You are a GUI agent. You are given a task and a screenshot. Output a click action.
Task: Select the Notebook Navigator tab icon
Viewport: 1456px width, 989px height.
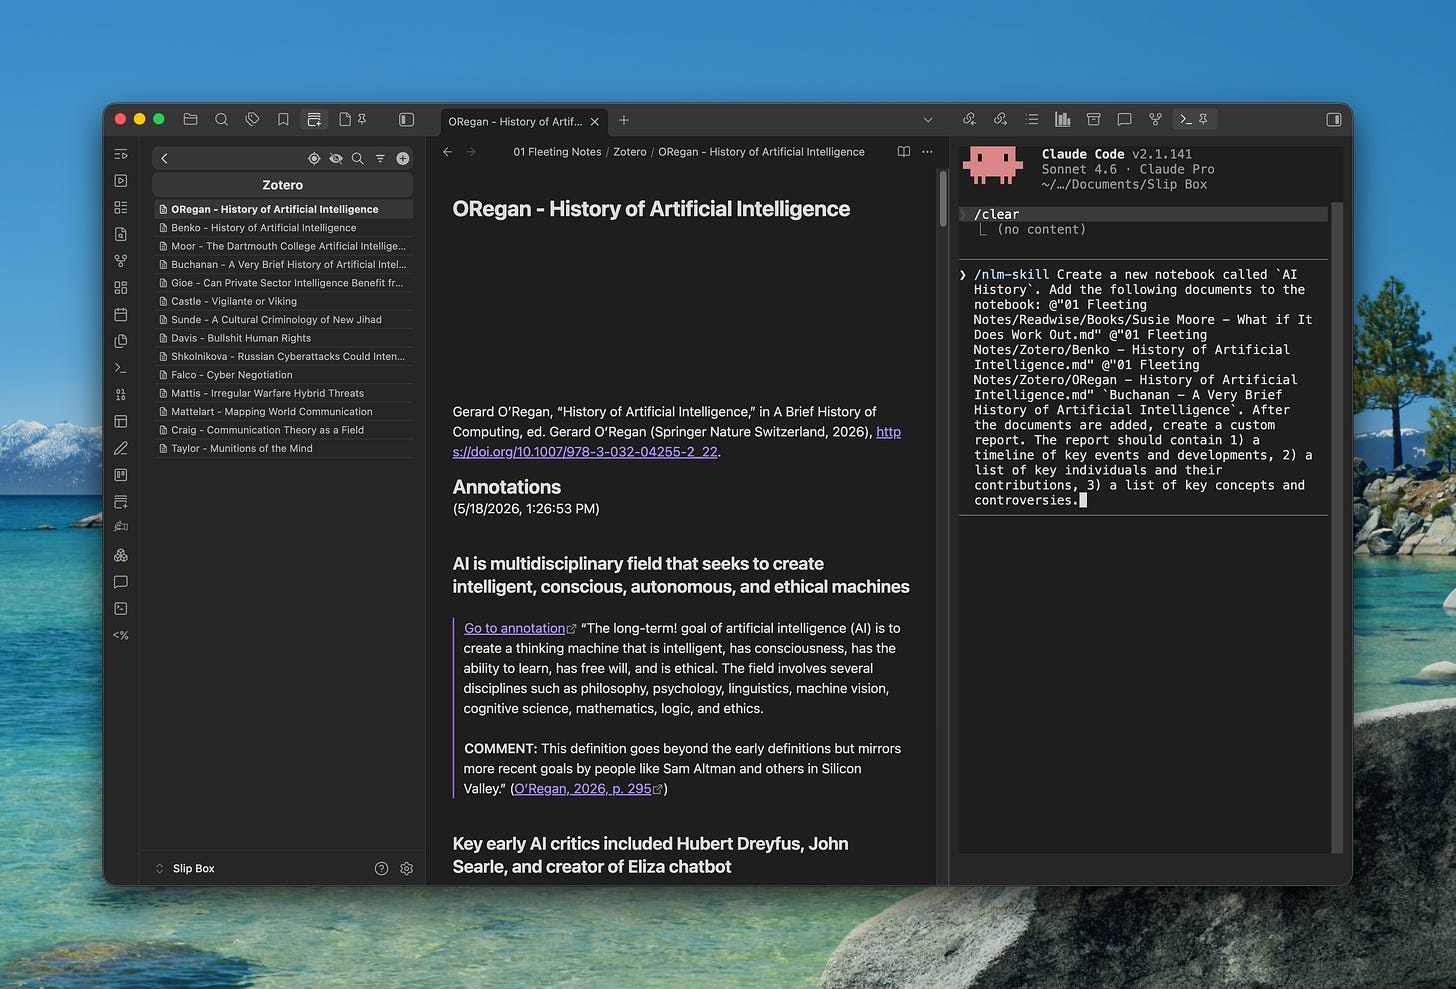(314, 120)
